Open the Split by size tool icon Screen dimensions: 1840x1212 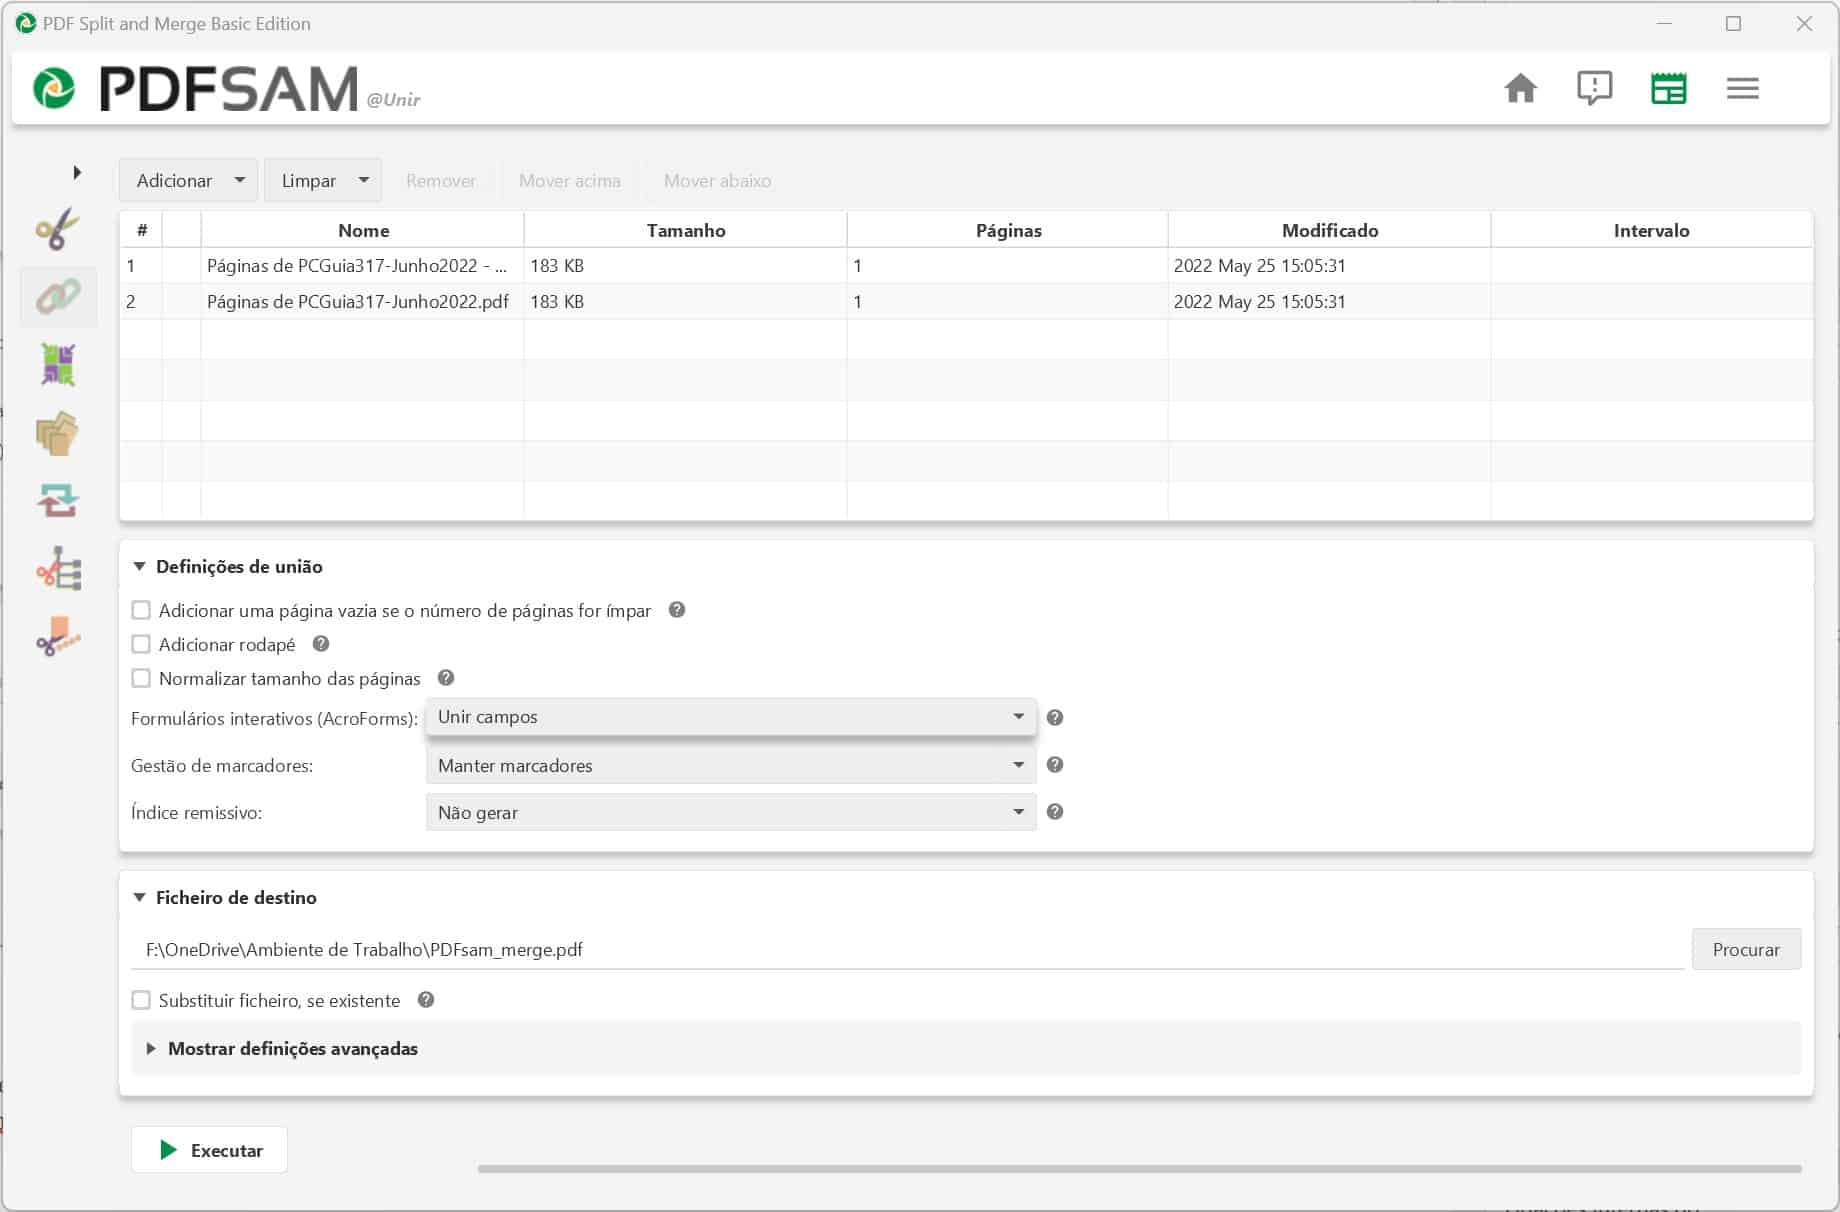pyautogui.click(x=58, y=636)
